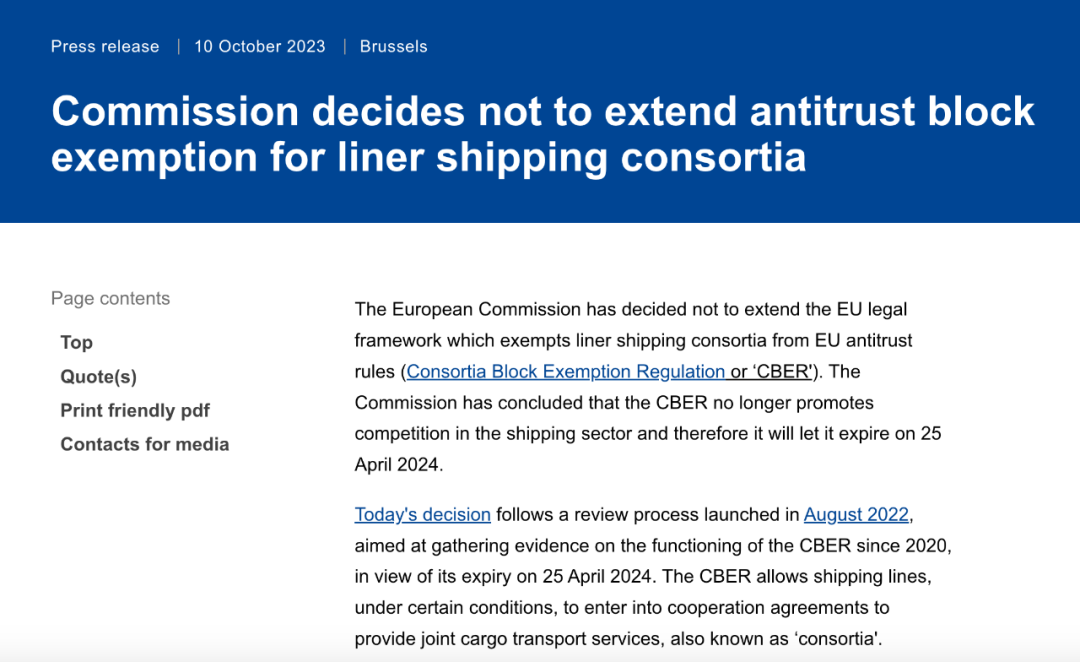
Task: Open the August 2022 link
Action: (x=856, y=514)
